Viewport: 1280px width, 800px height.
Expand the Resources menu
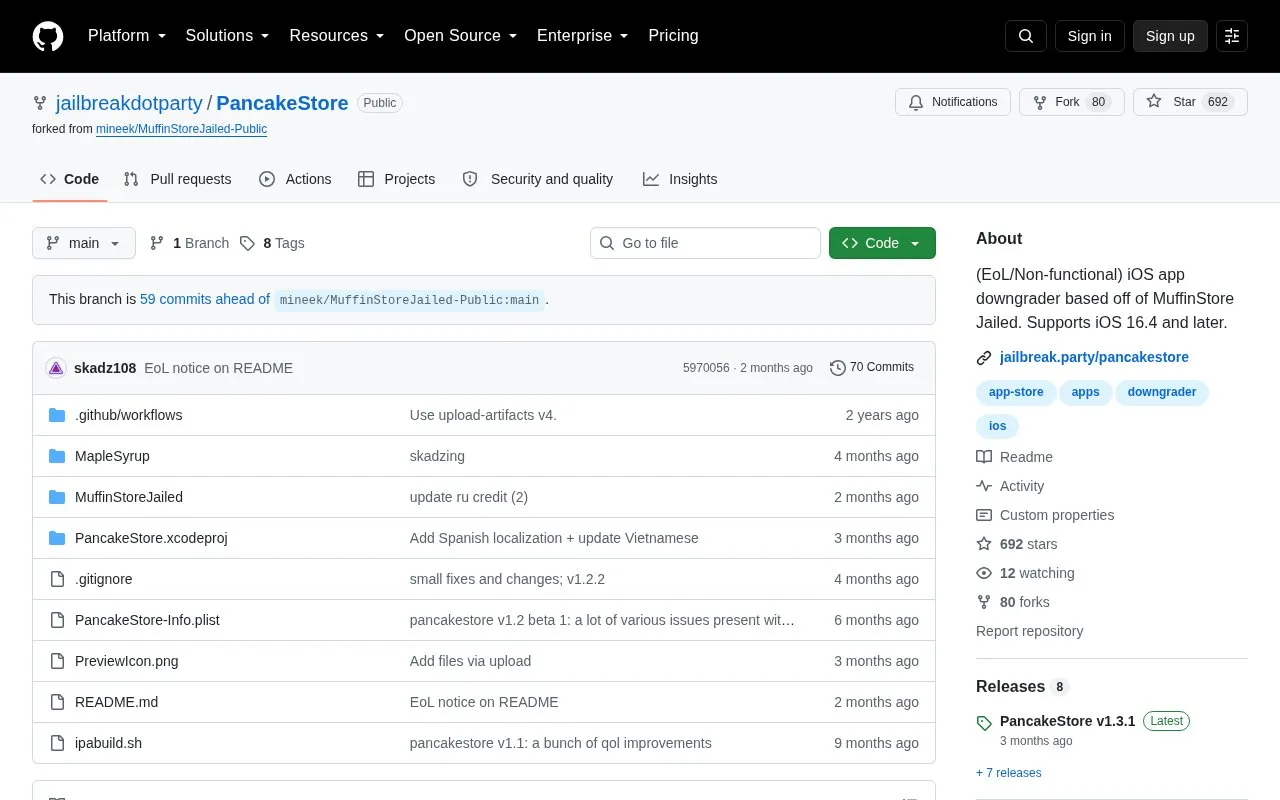[x=337, y=36]
